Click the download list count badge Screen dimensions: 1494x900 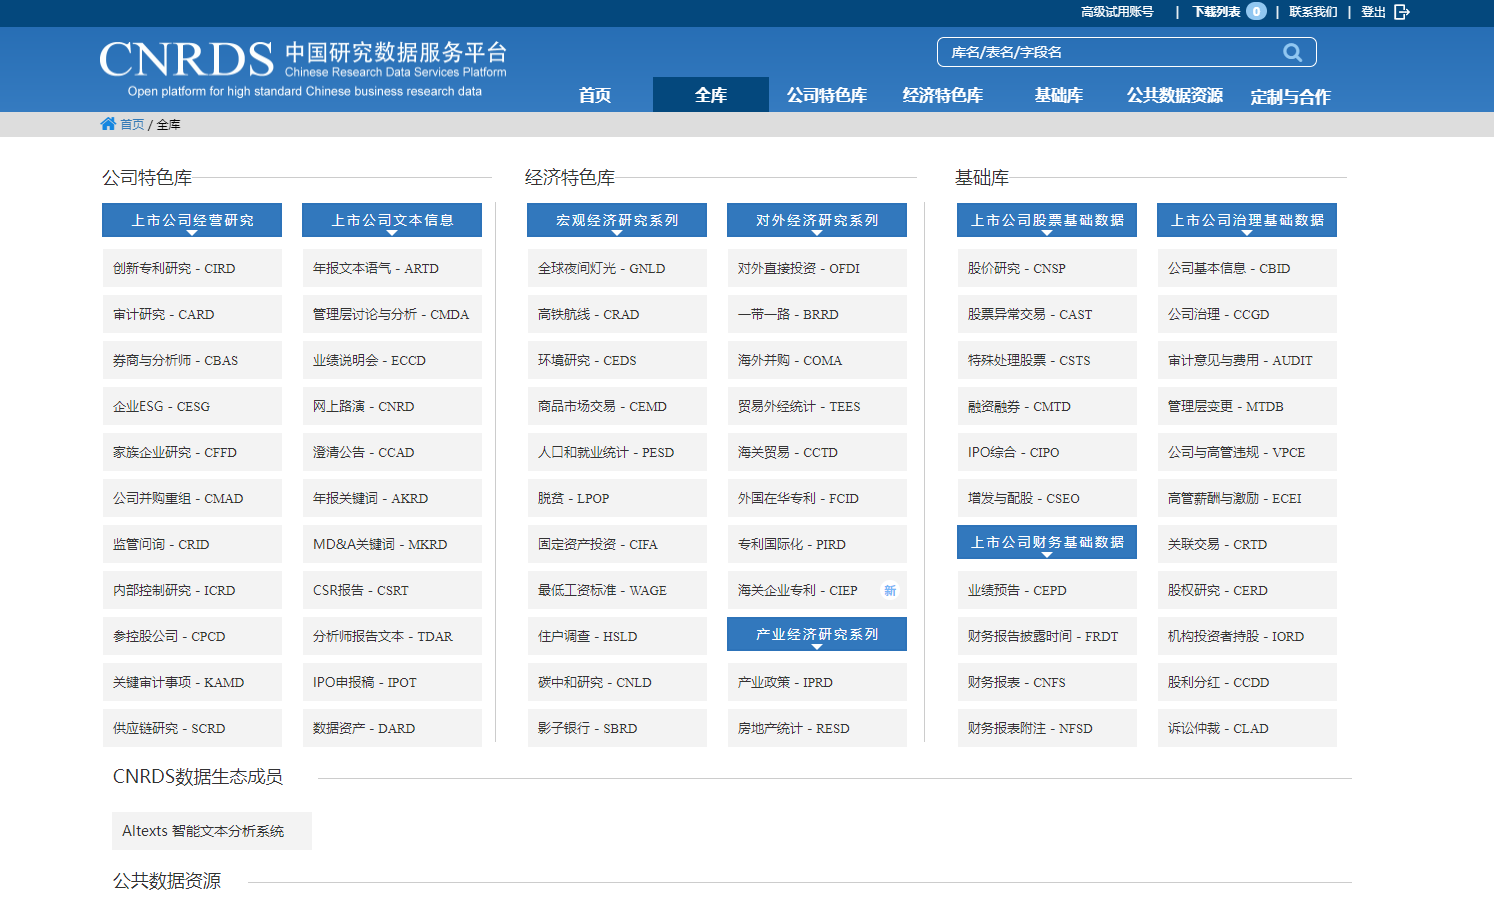pos(1256,12)
